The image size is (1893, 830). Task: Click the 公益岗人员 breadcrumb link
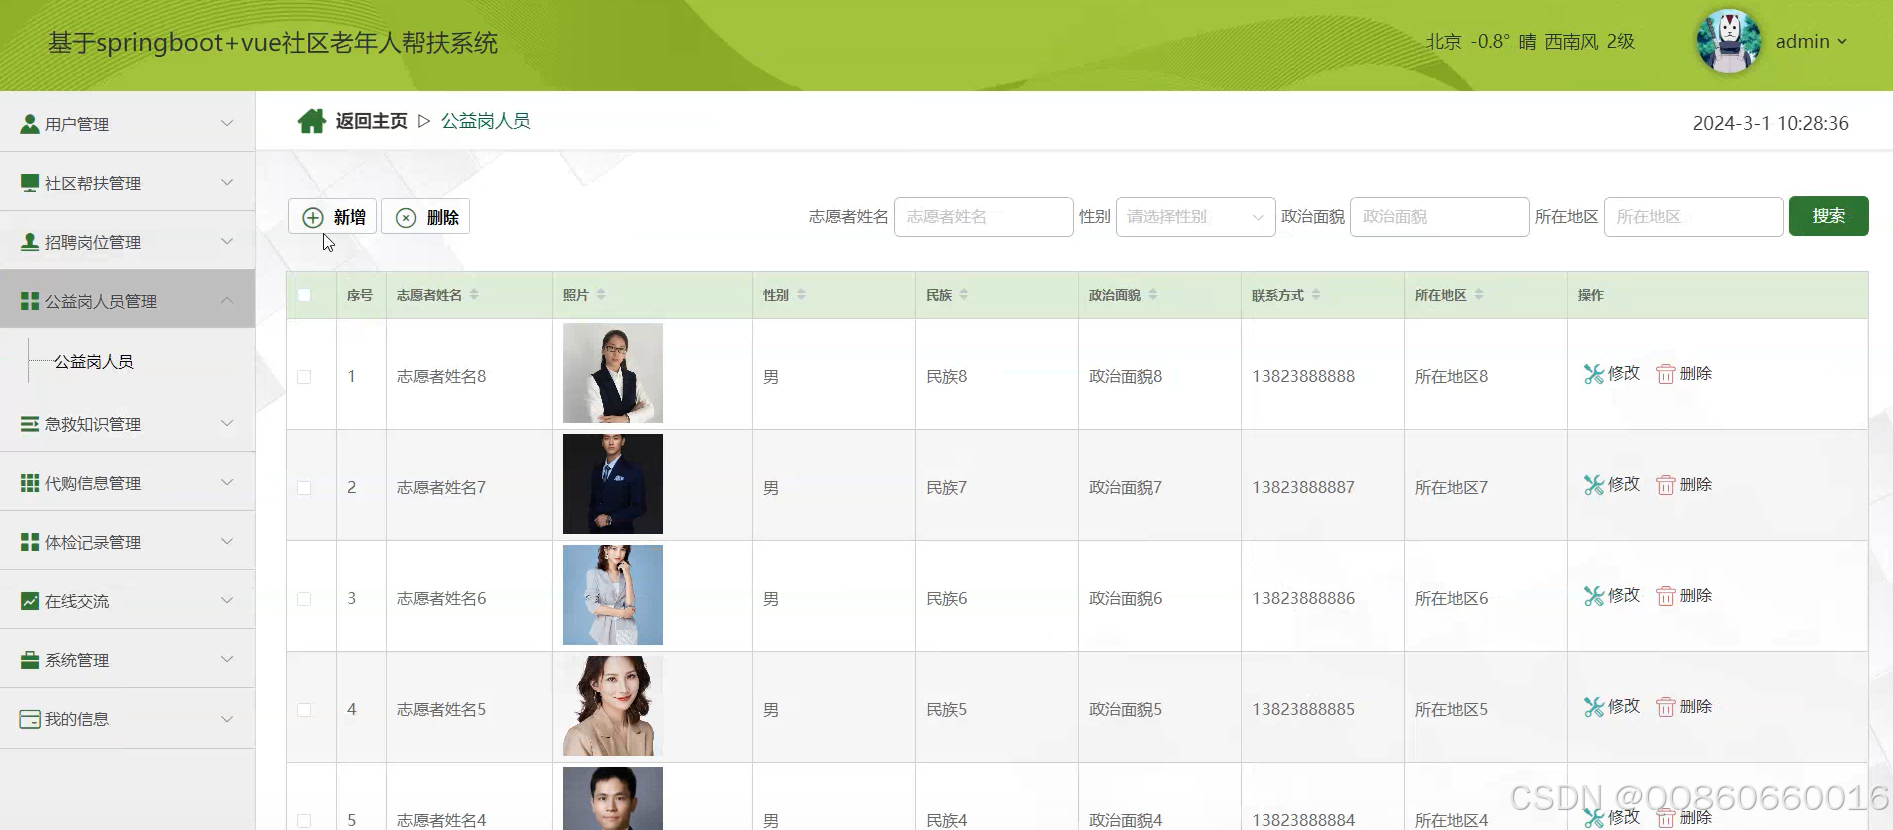point(486,121)
